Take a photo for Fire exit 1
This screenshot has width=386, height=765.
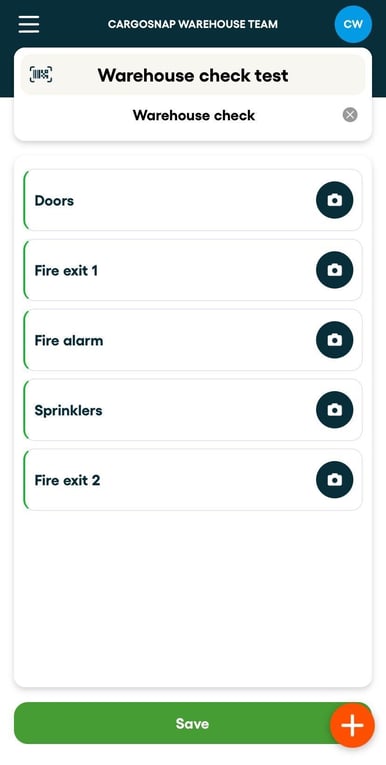[334, 270]
